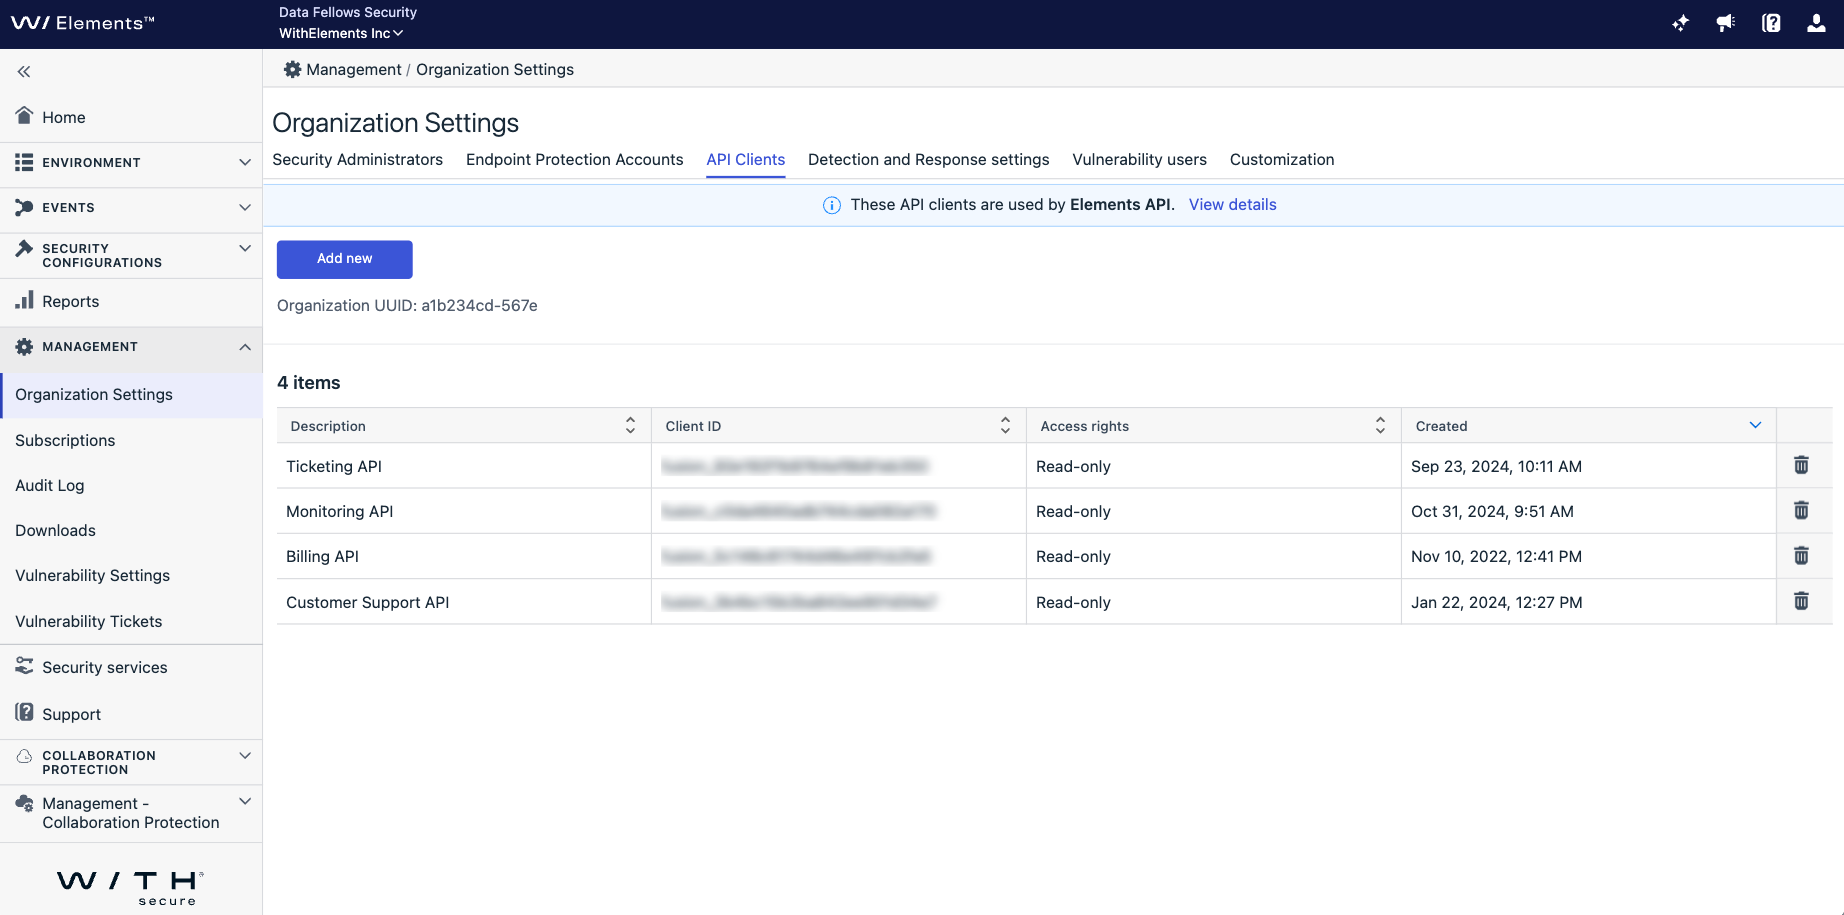Open the user account profile icon

point(1816,23)
